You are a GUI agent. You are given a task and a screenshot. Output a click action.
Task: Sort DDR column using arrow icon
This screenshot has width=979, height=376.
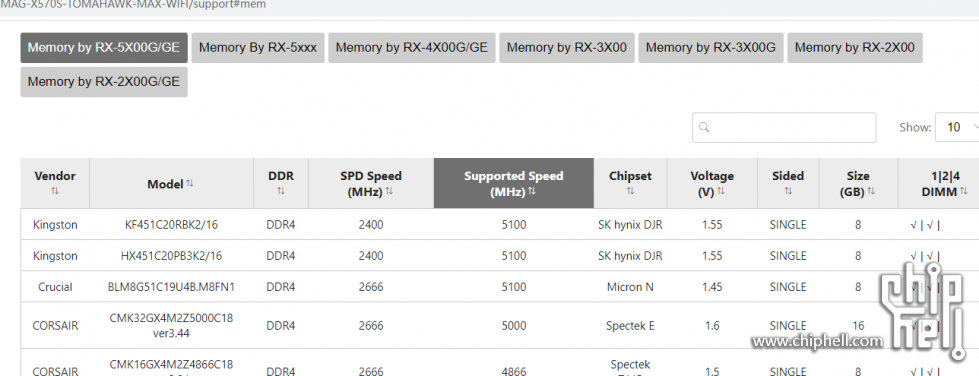pos(281,191)
